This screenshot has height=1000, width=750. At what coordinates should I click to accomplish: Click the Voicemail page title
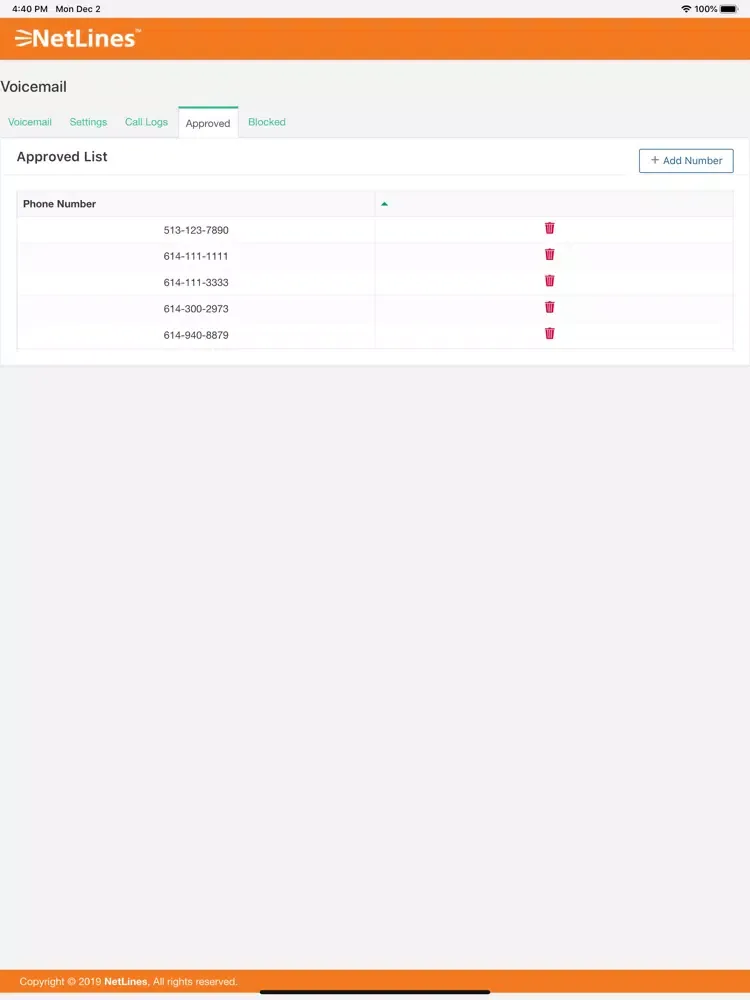pyautogui.click(x=33, y=87)
